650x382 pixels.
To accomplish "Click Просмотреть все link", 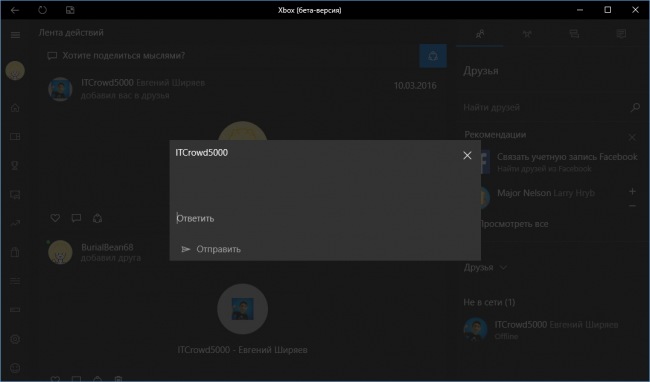I will click(514, 224).
